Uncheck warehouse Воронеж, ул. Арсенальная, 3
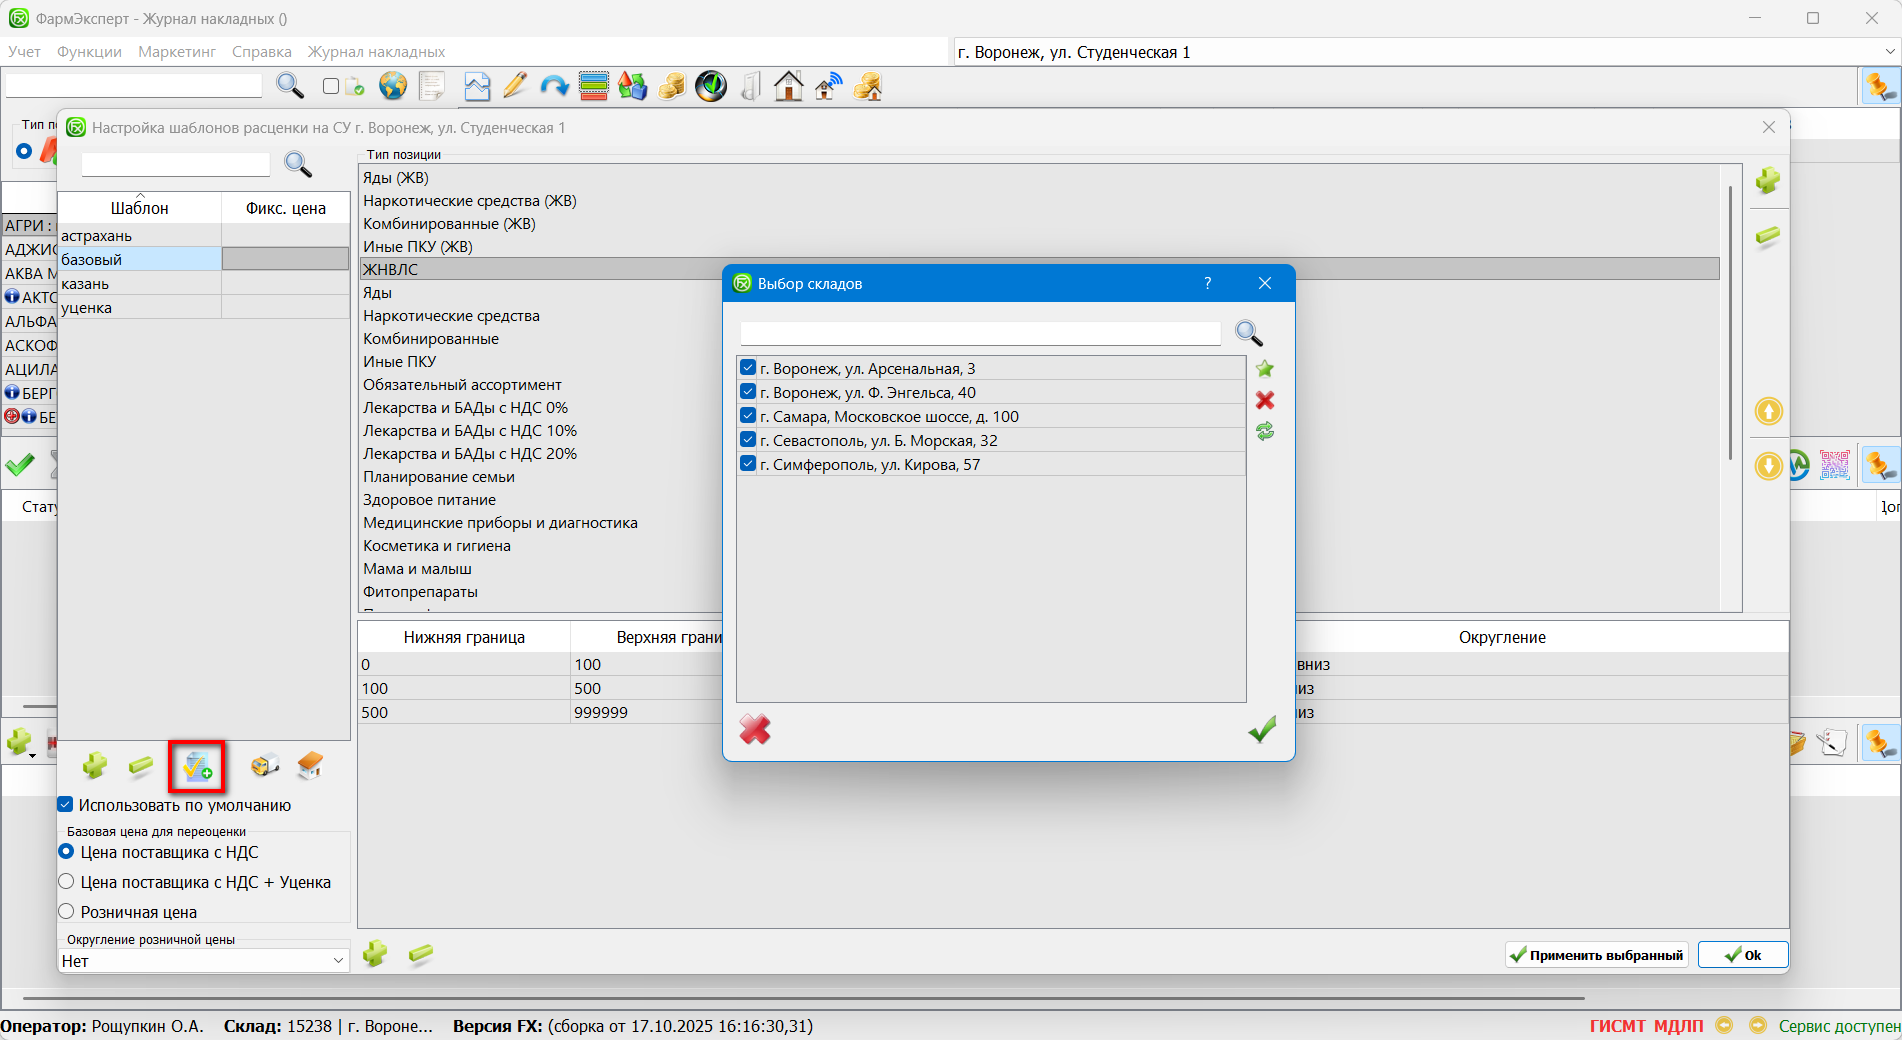Screen dimensions: 1902x1040 point(748,368)
